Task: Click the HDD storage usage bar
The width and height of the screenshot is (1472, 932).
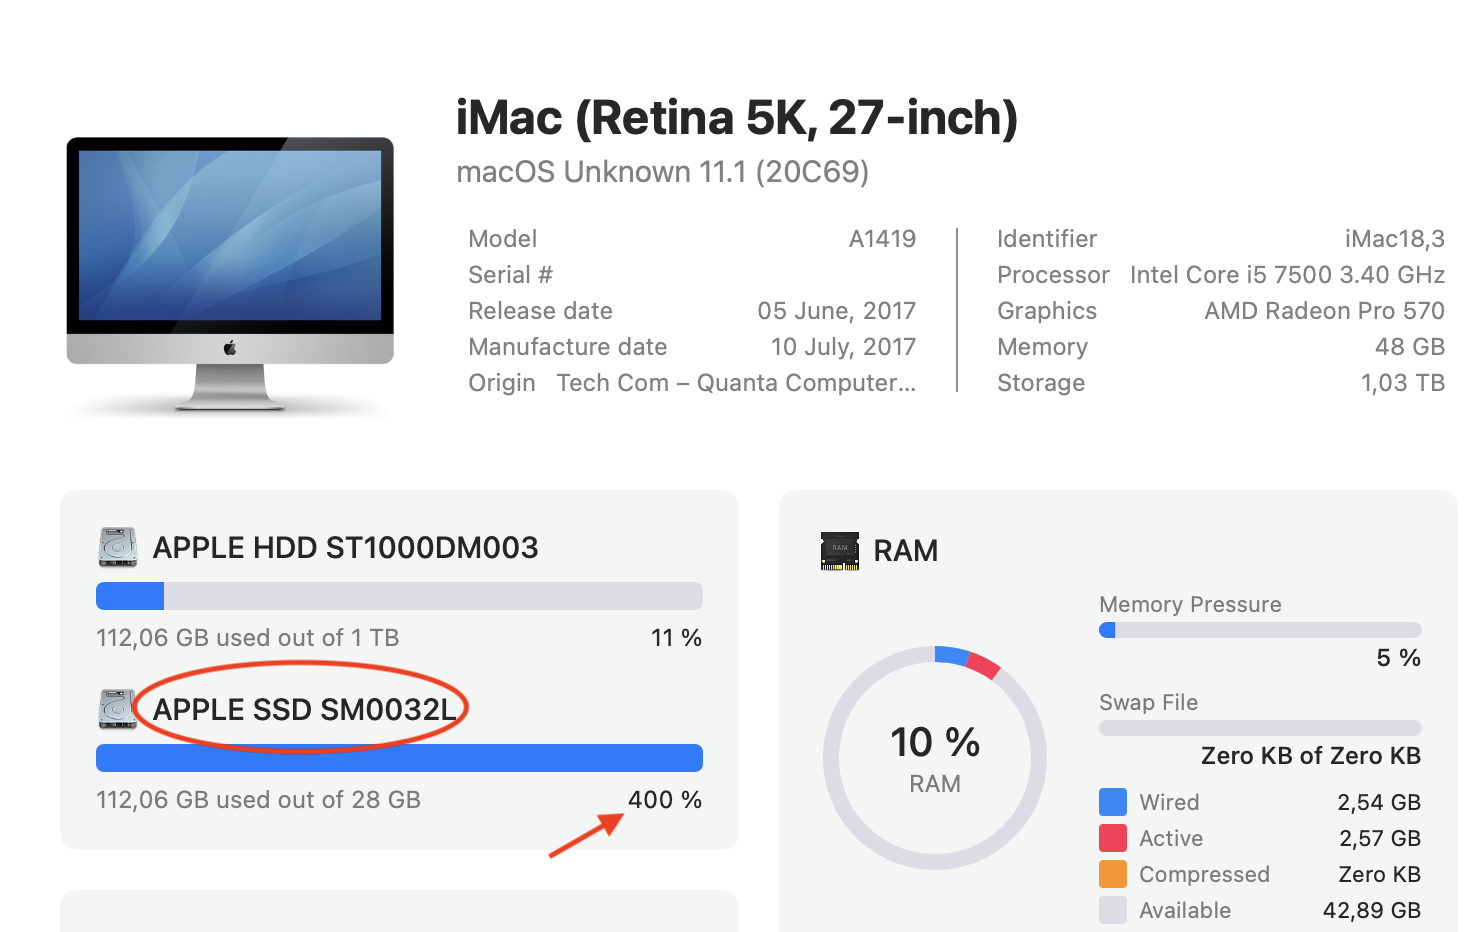Action: [399, 596]
